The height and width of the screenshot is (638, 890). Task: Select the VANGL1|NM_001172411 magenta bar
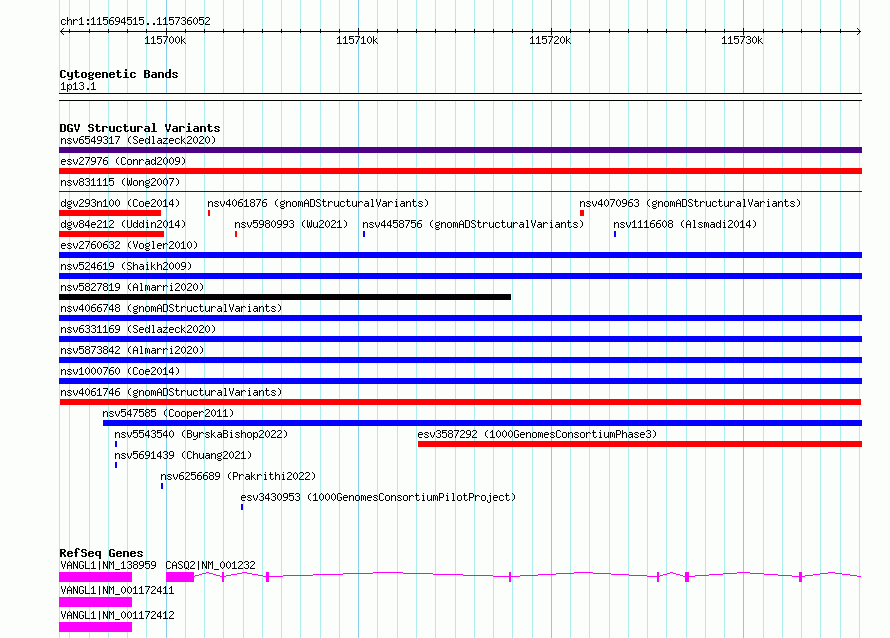[95, 602]
